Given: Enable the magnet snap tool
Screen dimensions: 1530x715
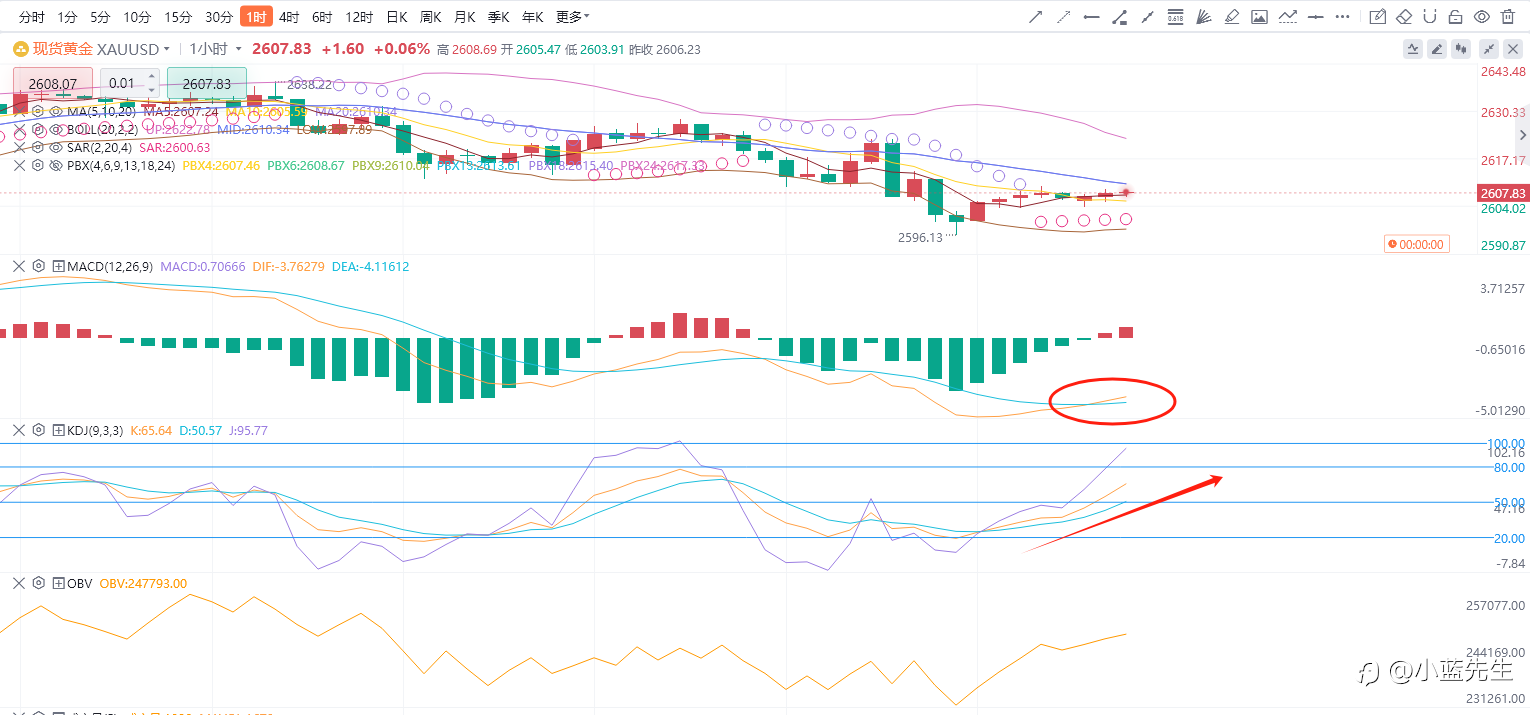Looking at the screenshot, I should tap(1430, 16).
